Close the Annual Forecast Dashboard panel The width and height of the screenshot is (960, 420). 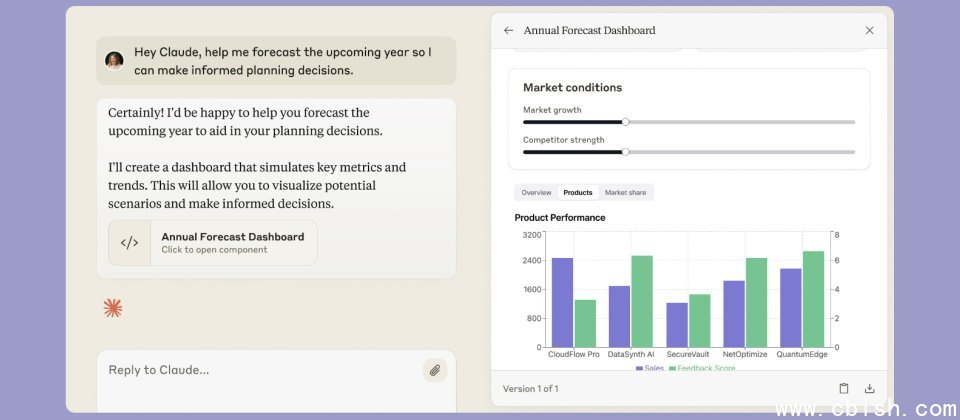click(x=869, y=31)
